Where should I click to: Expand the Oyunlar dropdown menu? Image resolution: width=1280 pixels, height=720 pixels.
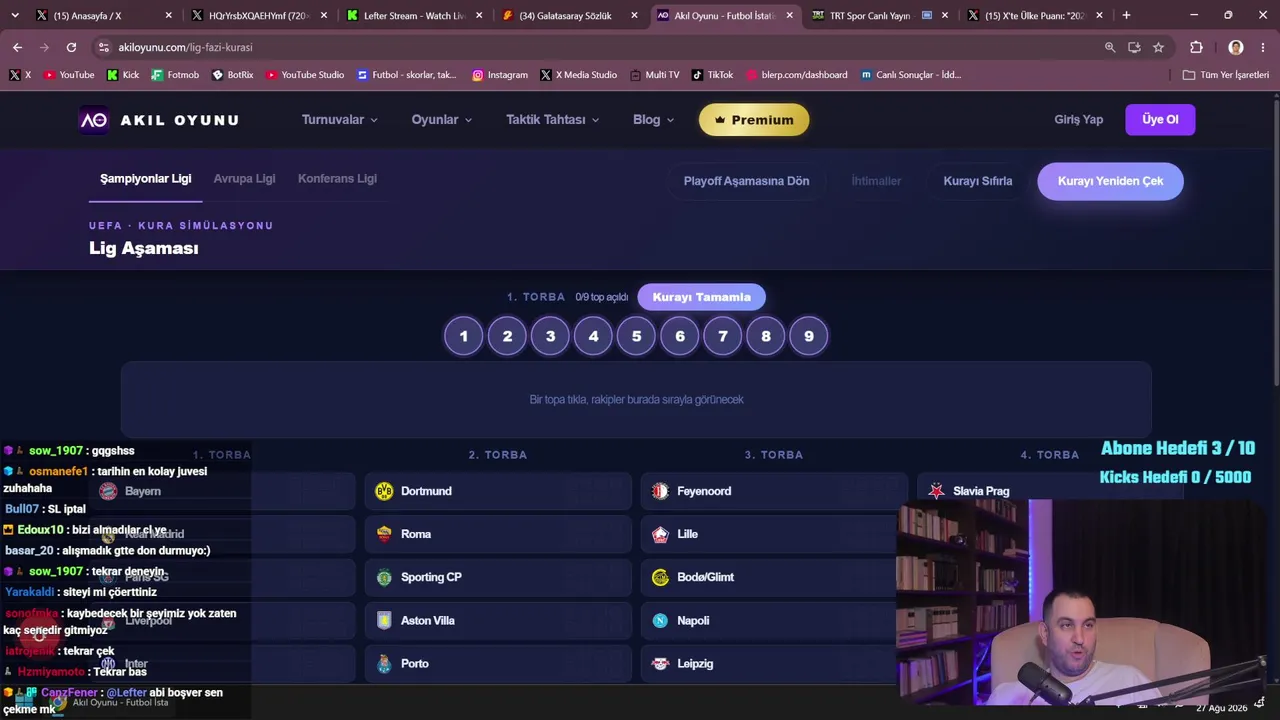coord(442,120)
